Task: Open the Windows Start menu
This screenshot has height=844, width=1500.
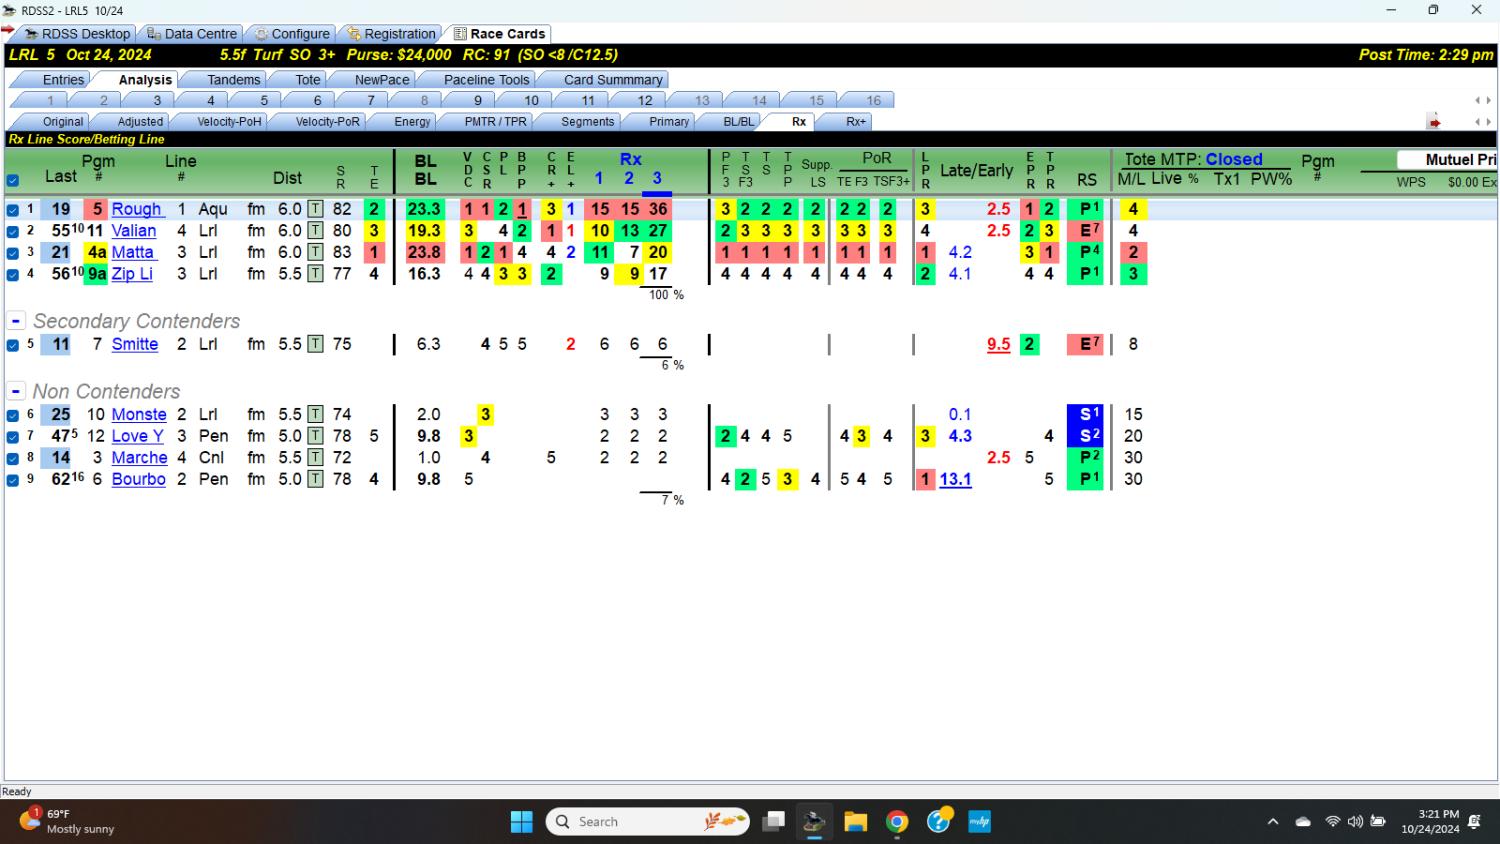Action: coord(522,822)
